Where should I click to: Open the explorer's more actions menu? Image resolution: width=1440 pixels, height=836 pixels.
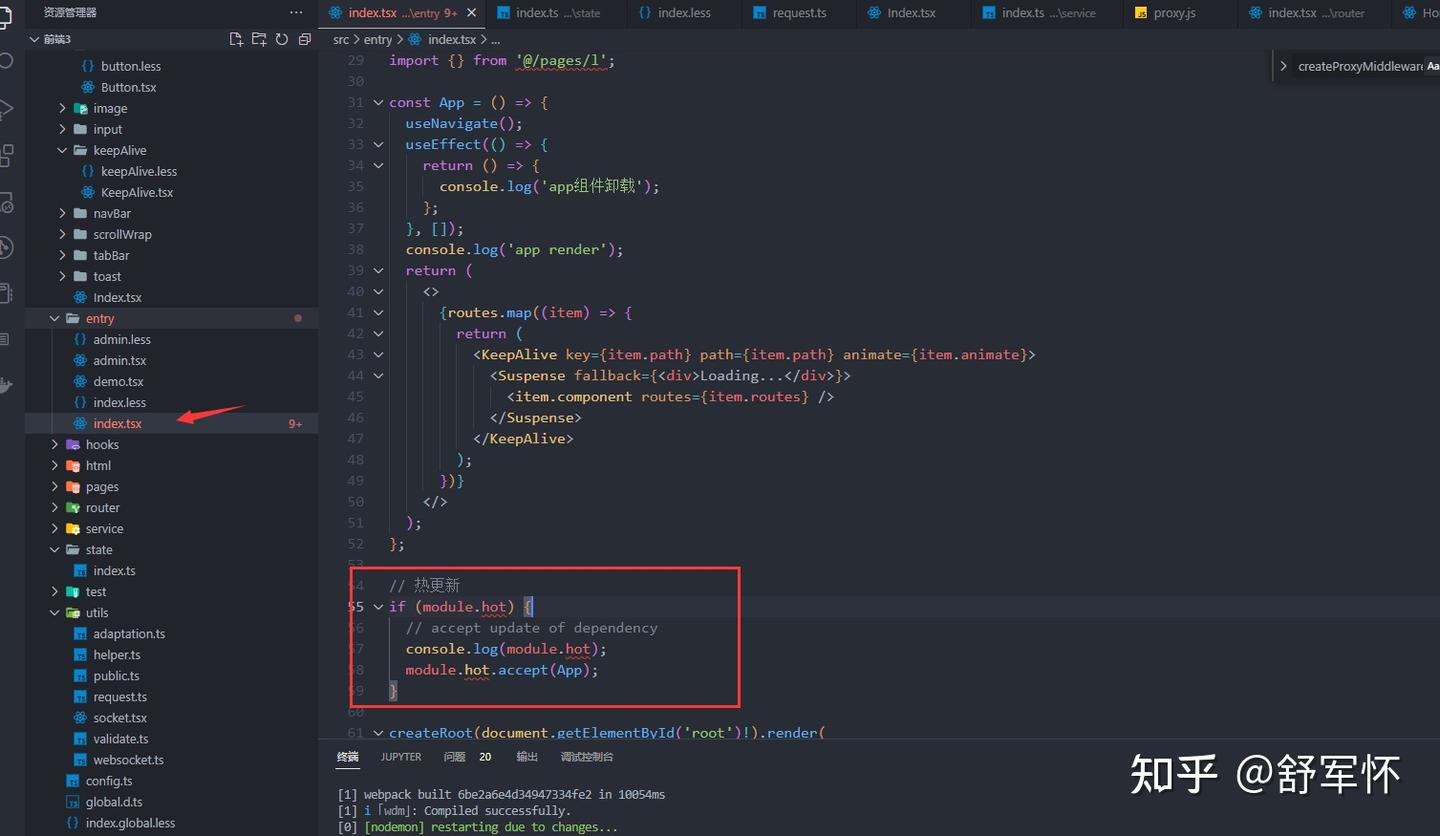pyautogui.click(x=296, y=12)
